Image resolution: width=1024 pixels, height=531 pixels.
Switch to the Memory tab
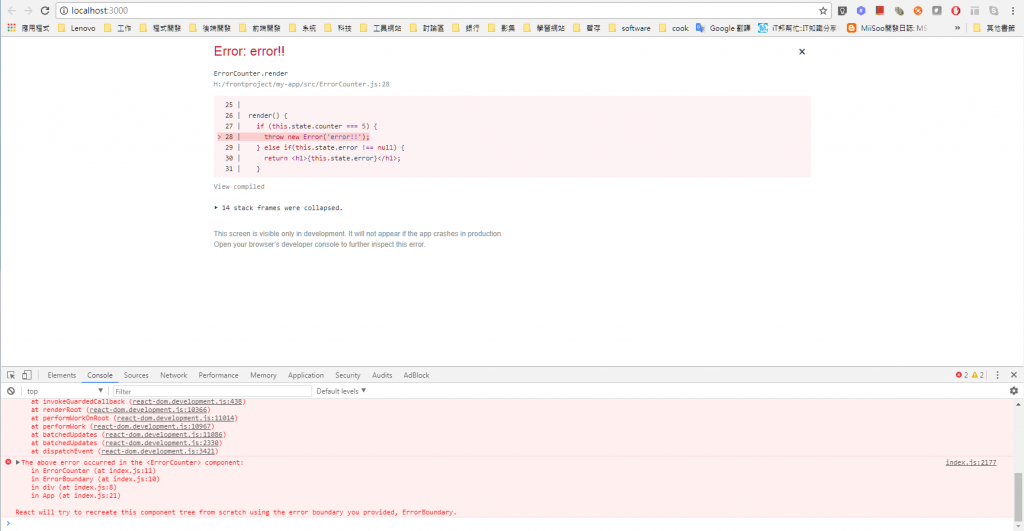tap(263, 376)
